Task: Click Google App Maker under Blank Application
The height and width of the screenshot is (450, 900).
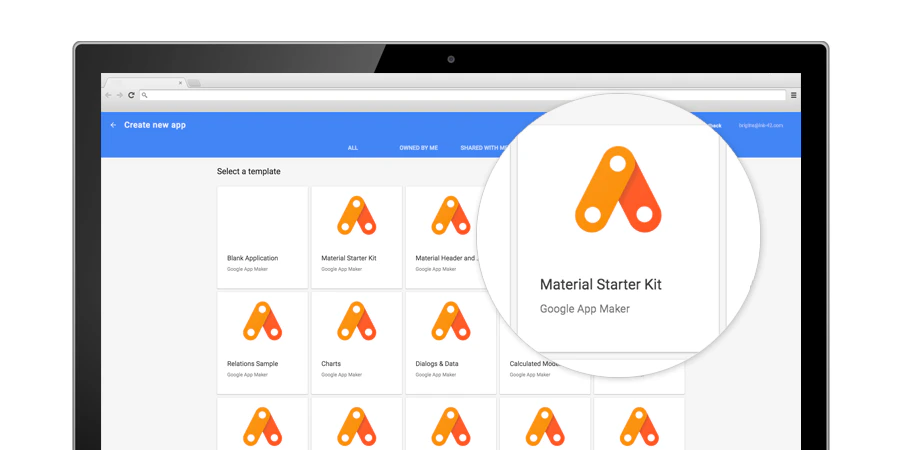Action: 247,269
